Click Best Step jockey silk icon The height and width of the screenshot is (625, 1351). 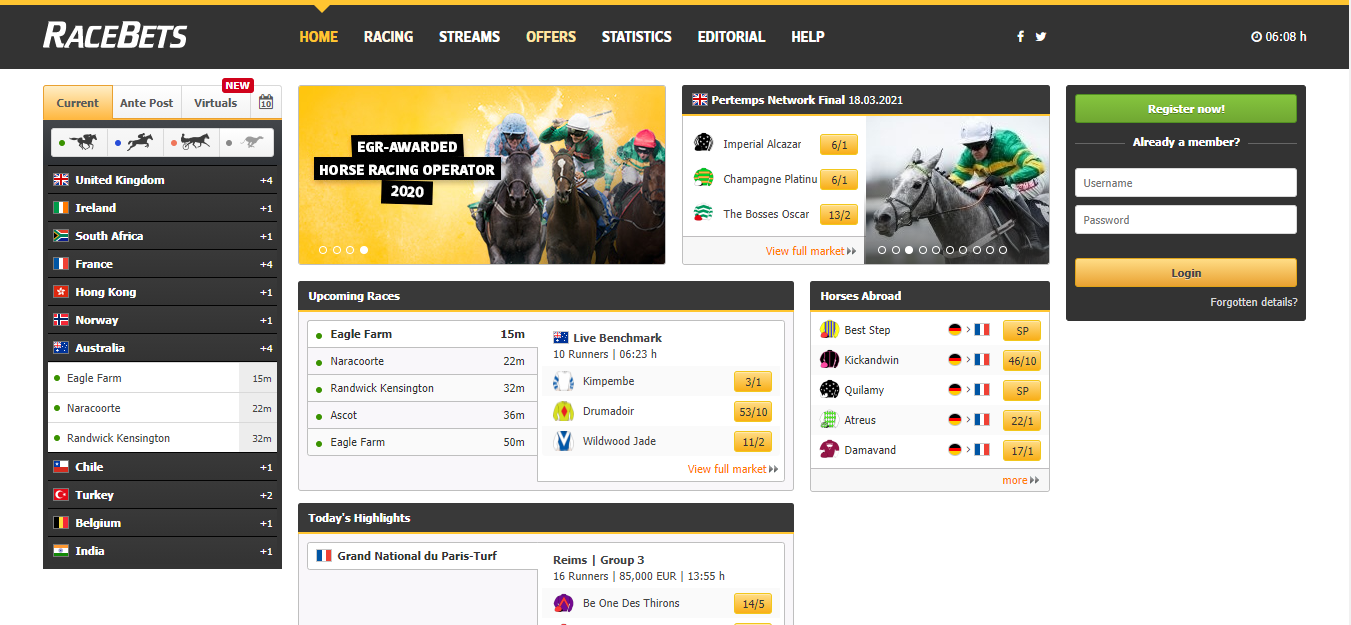click(x=829, y=330)
